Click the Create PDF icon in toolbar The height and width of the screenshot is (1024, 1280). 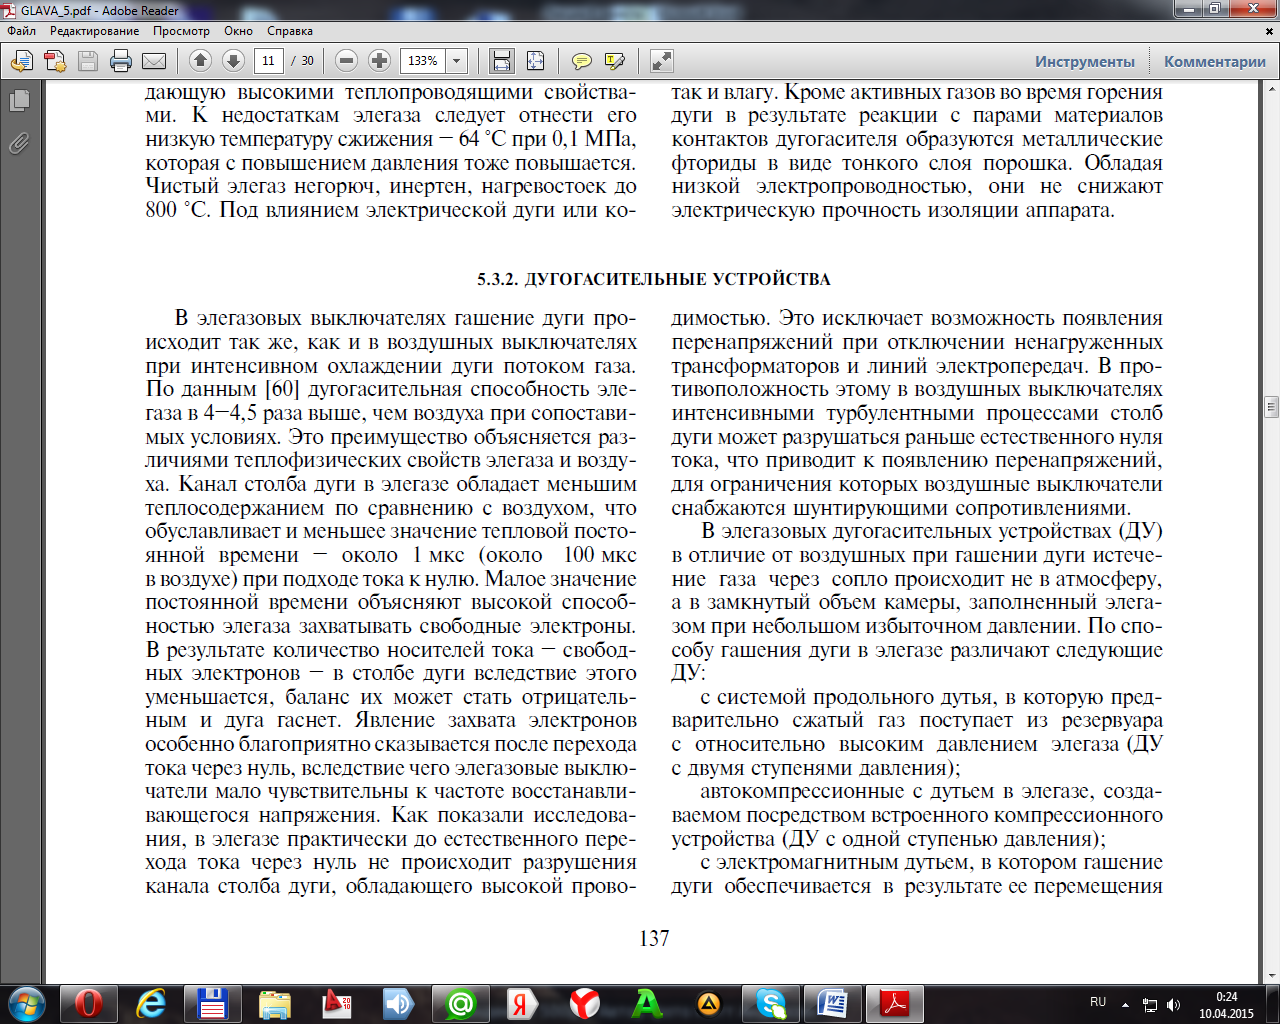54,61
